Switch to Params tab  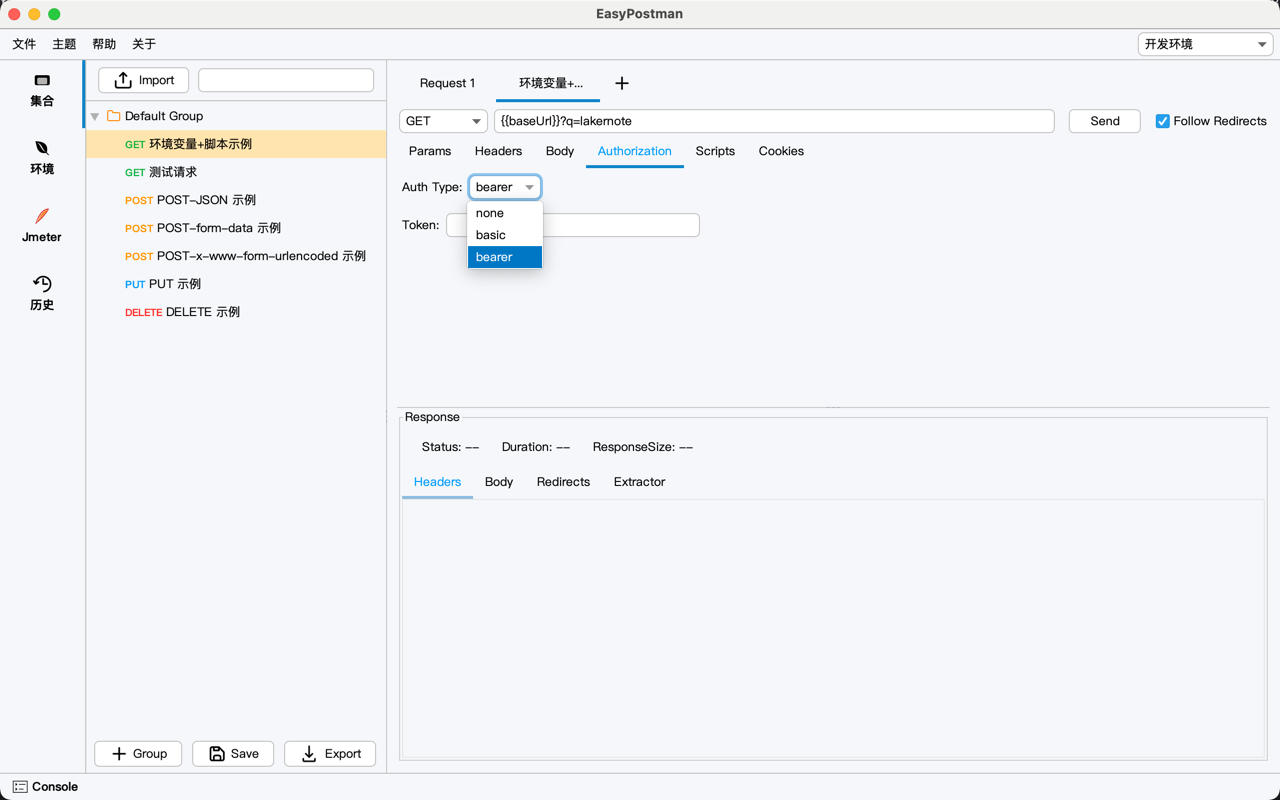click(x=430, y=151)
